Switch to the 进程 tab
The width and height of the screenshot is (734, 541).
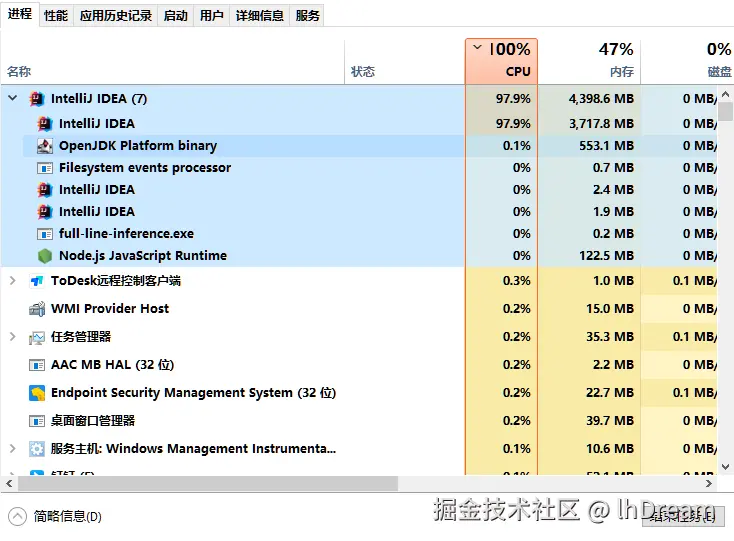click(x=20, y=14)
